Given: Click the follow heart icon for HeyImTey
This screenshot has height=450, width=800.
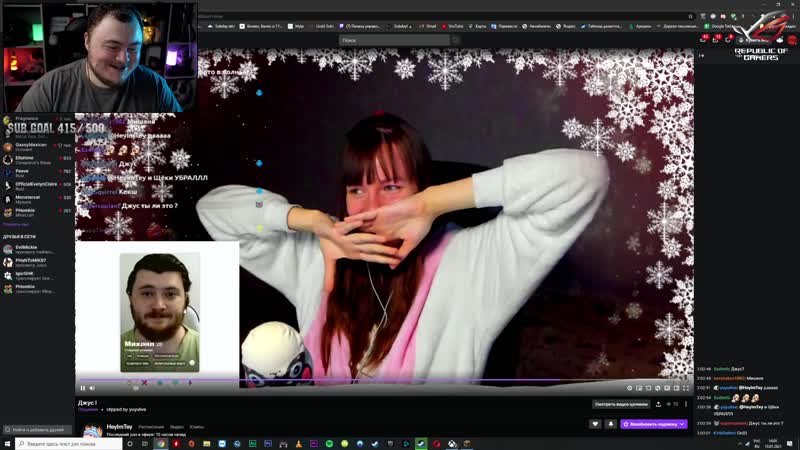Looking at the screenshot, I should point(596,424).
